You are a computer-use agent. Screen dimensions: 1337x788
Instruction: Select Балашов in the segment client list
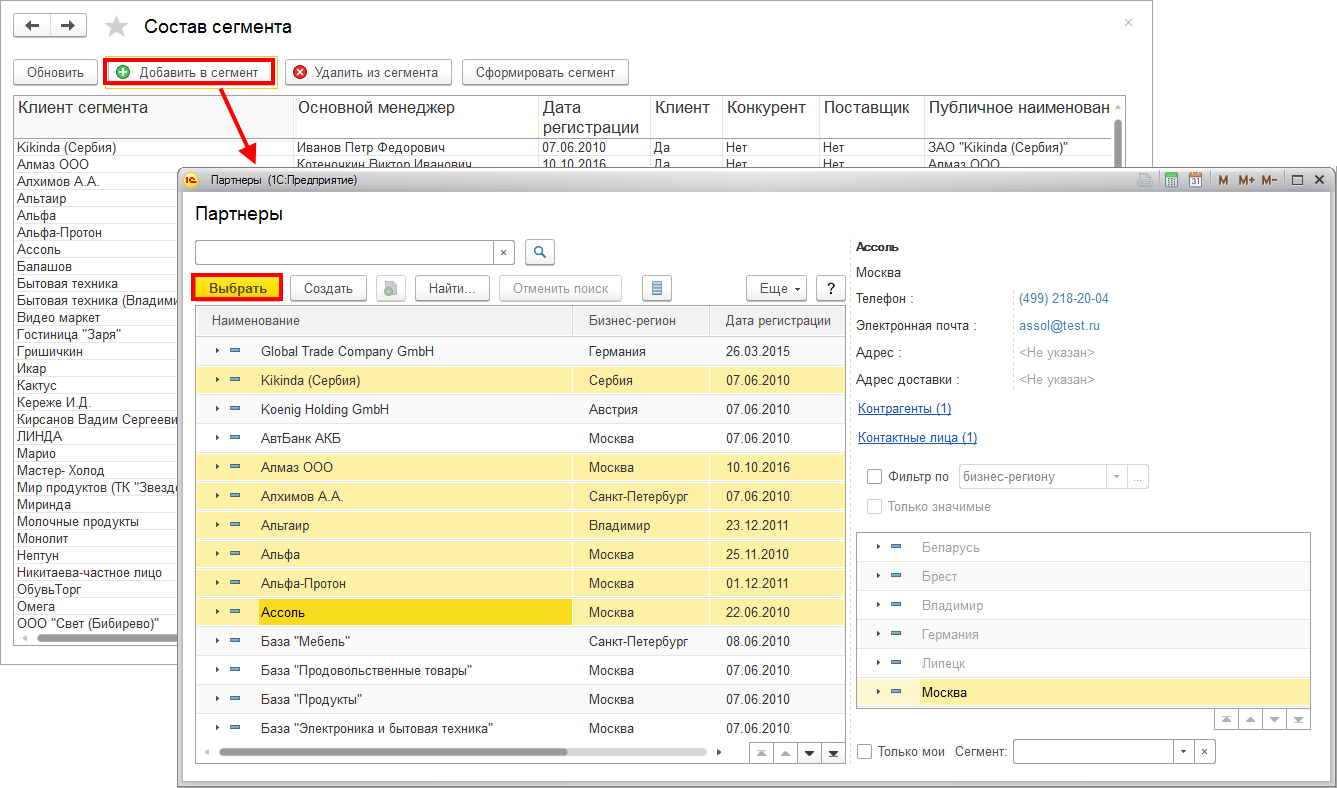pos(44,267)
